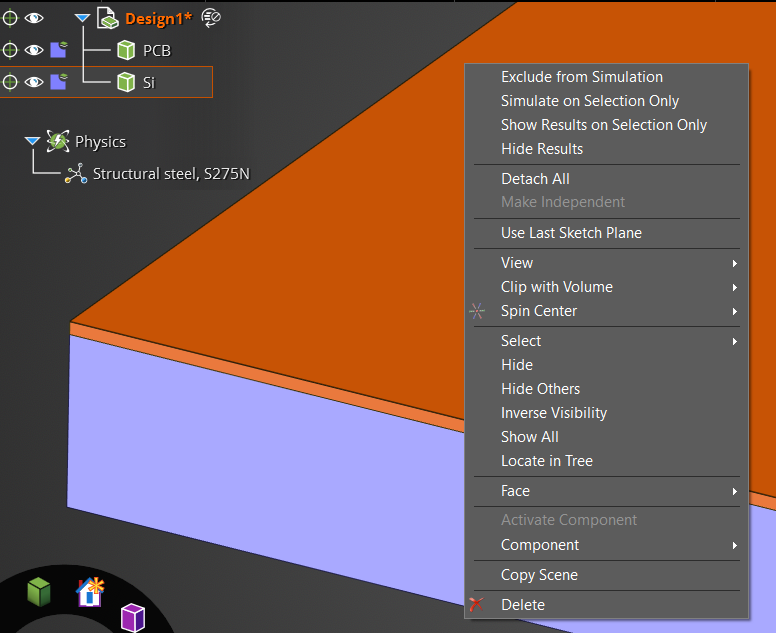776x633 pixels.
Task: Click purple layer icon in Si row
Action: [x=59, y=82]
